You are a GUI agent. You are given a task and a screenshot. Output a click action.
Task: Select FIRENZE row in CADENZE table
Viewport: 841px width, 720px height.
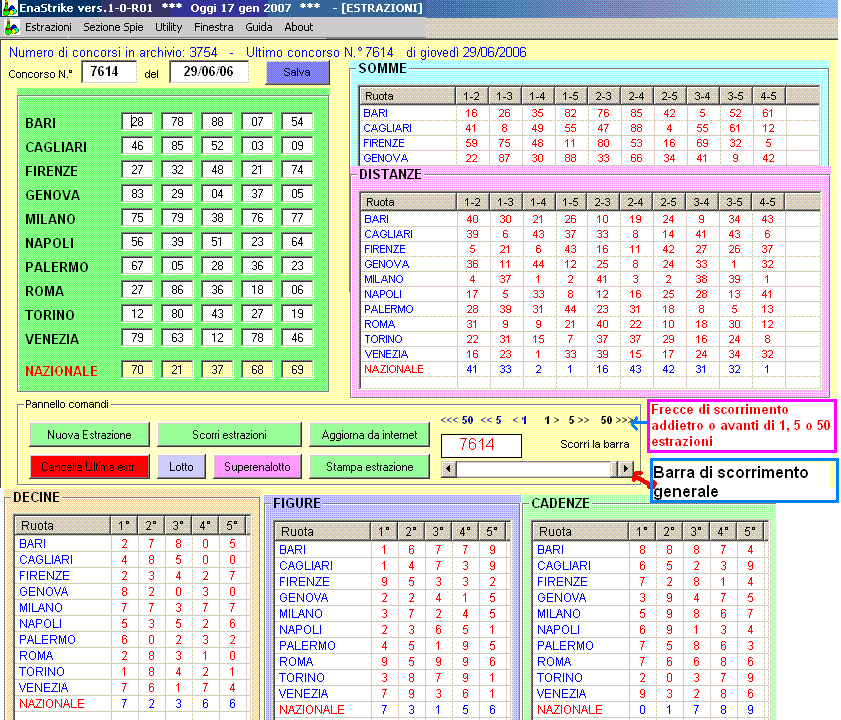(x=650, y=582)
